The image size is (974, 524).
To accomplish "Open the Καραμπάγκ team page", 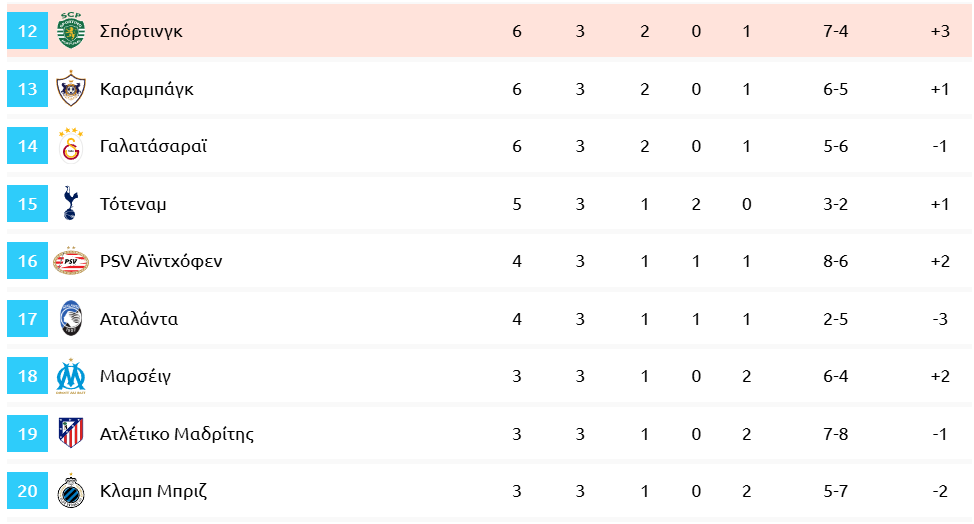I will (146, 89).
